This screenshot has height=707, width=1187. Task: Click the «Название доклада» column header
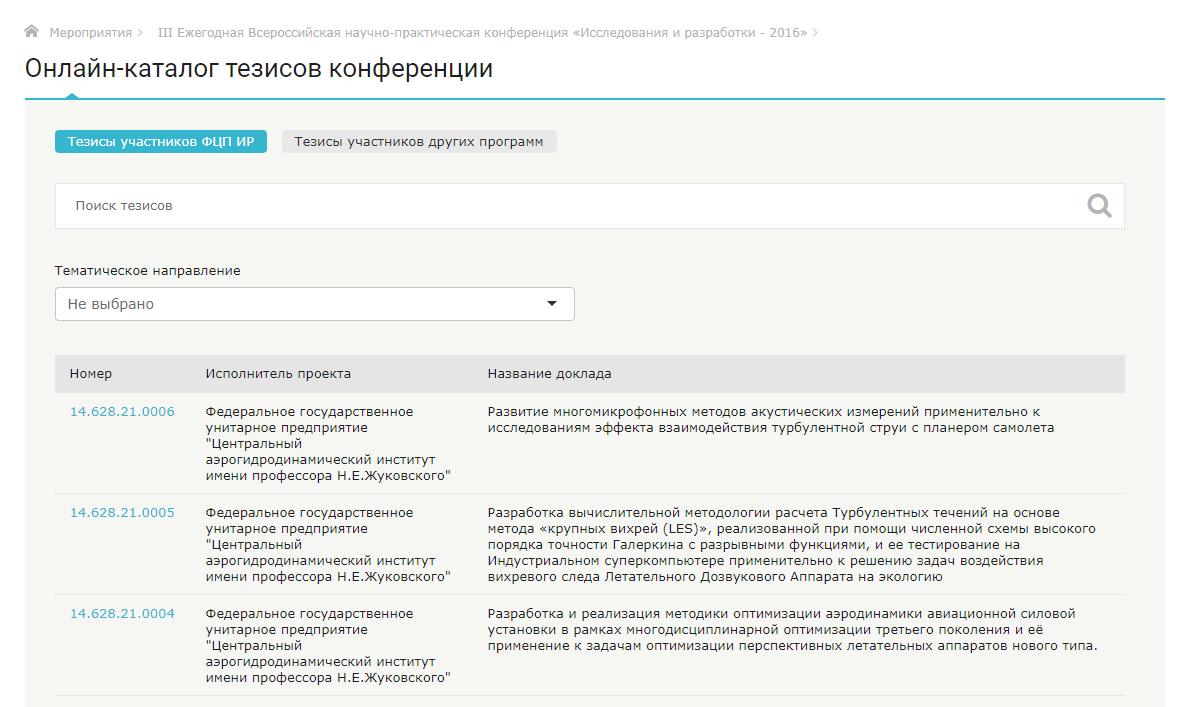pos(549,374)
